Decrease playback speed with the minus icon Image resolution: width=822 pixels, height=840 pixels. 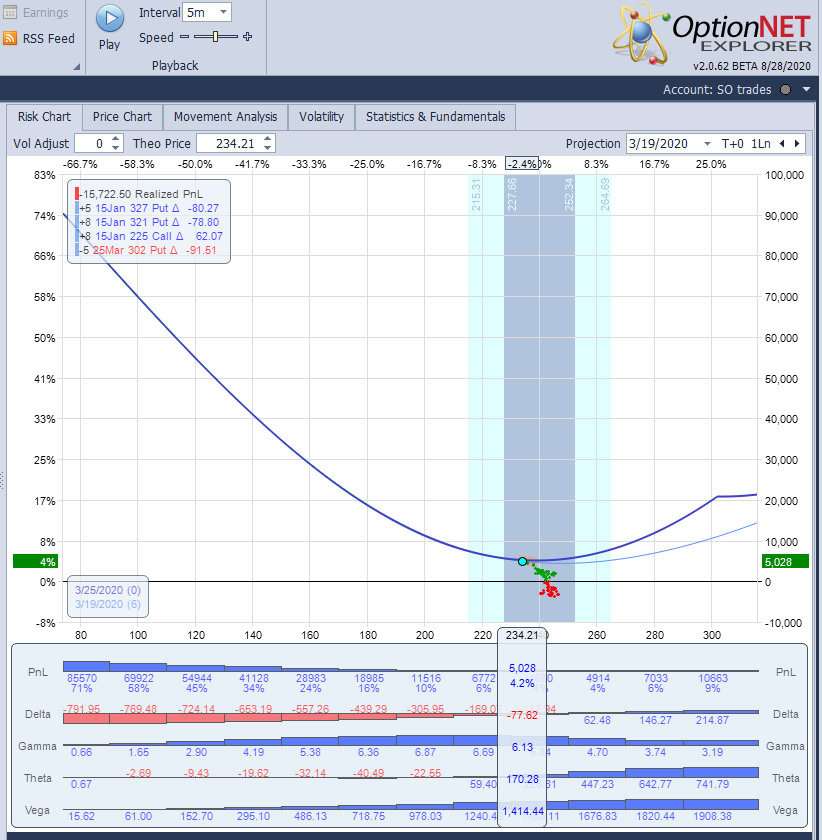[x=184, y=36]
